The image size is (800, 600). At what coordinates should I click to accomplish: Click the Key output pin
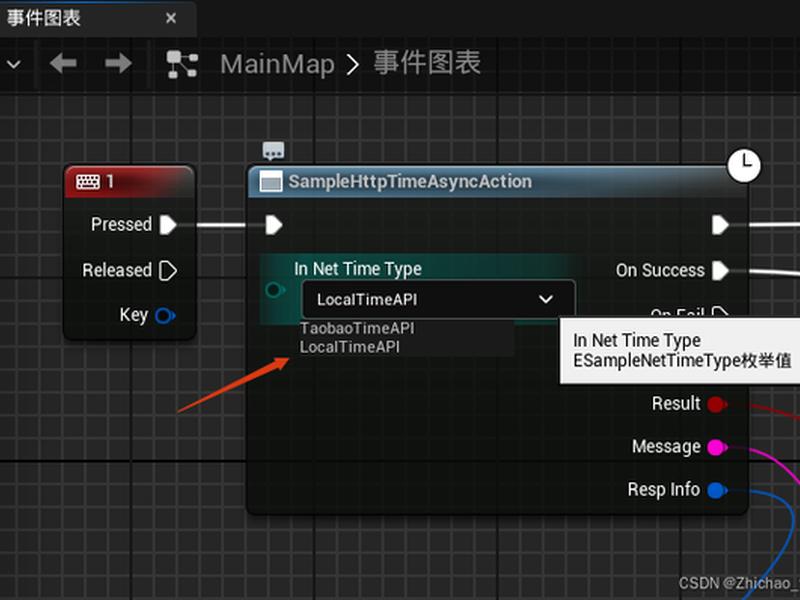[x=165, y=316]
